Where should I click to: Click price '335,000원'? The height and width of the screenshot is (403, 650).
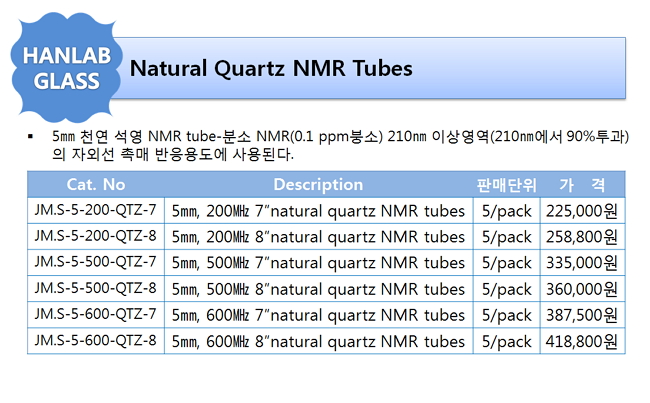(582, 263)
